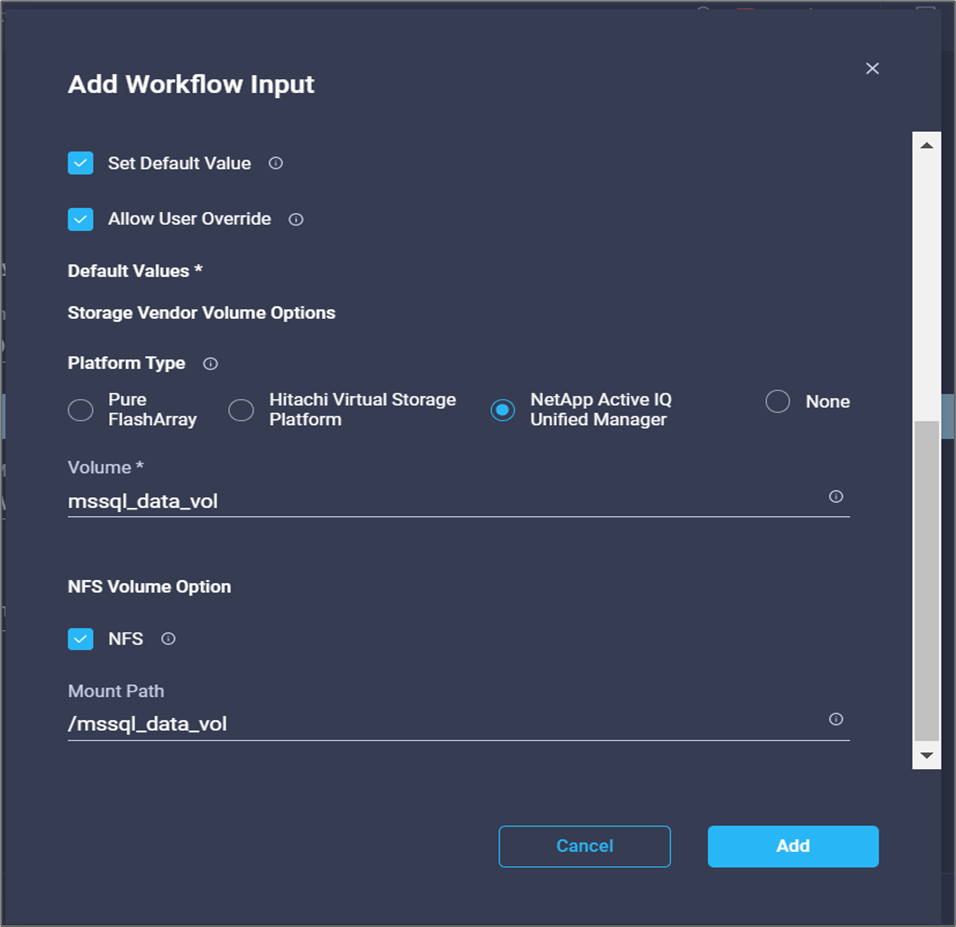The width and height of the screenshot is (956, 927).
Task: Click the Mount Path input field
Action: (x=458, y=724)
